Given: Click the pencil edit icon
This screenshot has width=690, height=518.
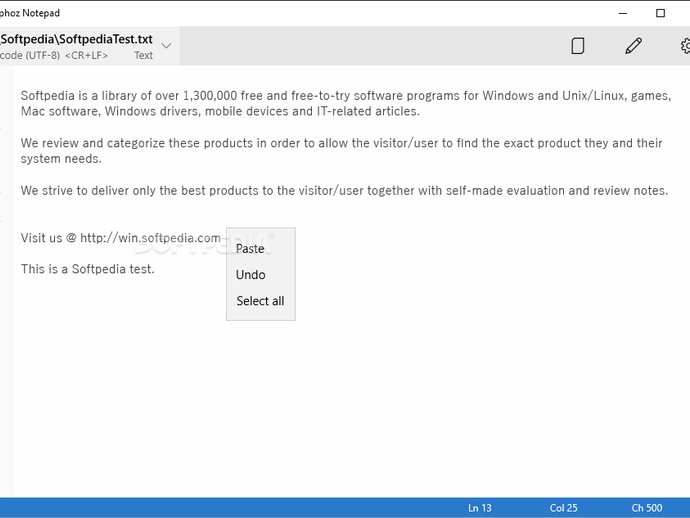Looking at the screenshot, I should pyautogui.click(x=633, y=46).
